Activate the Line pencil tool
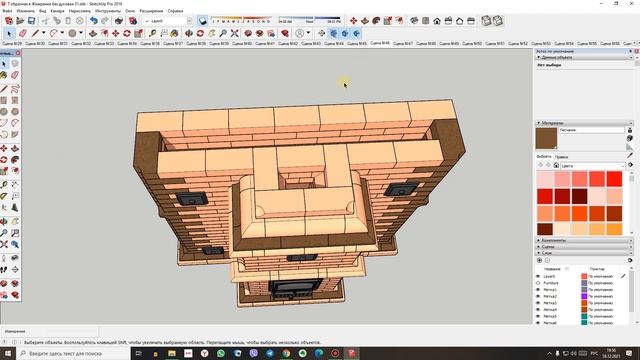 tap(35, 33)
